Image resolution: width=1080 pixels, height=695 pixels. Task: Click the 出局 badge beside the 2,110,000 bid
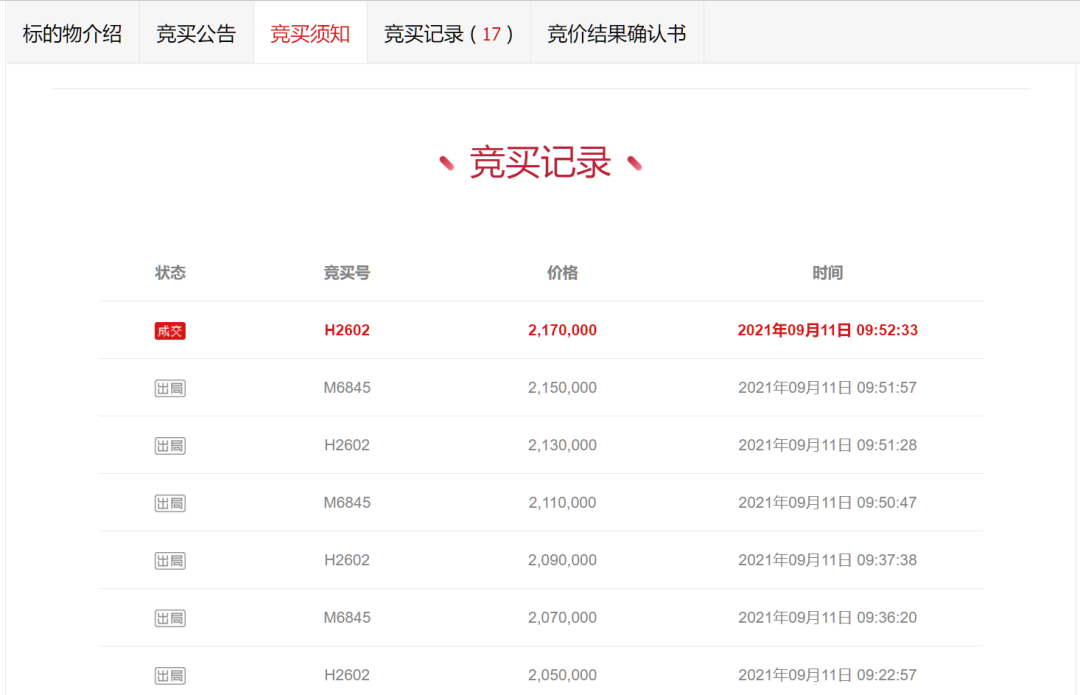pos(170,502)
